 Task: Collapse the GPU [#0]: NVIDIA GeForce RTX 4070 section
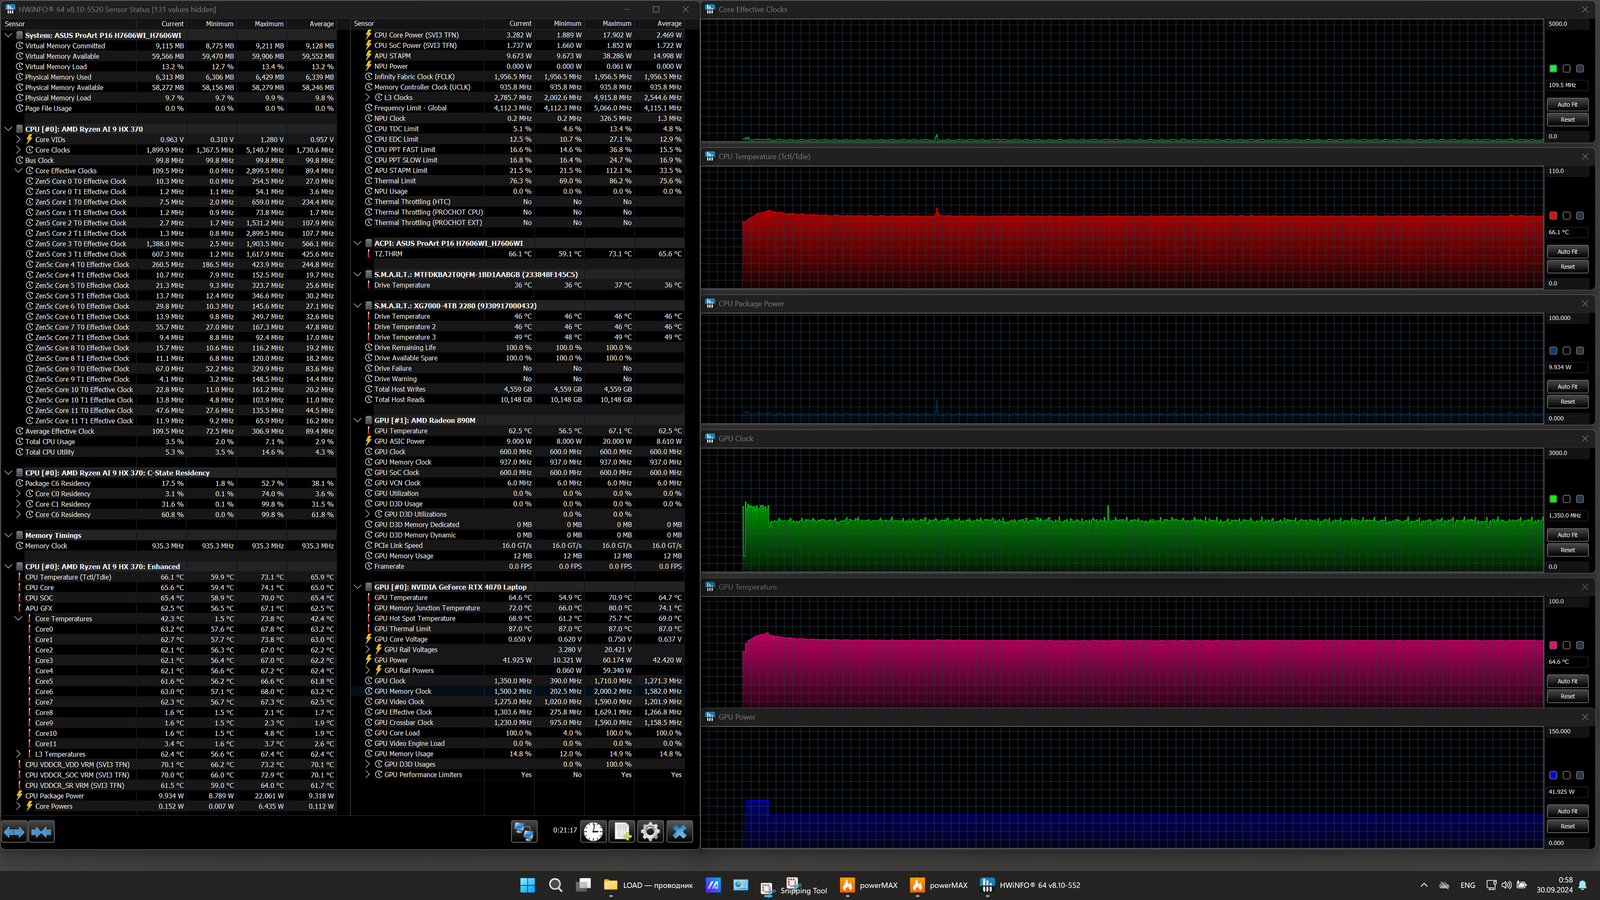[357, 587]
